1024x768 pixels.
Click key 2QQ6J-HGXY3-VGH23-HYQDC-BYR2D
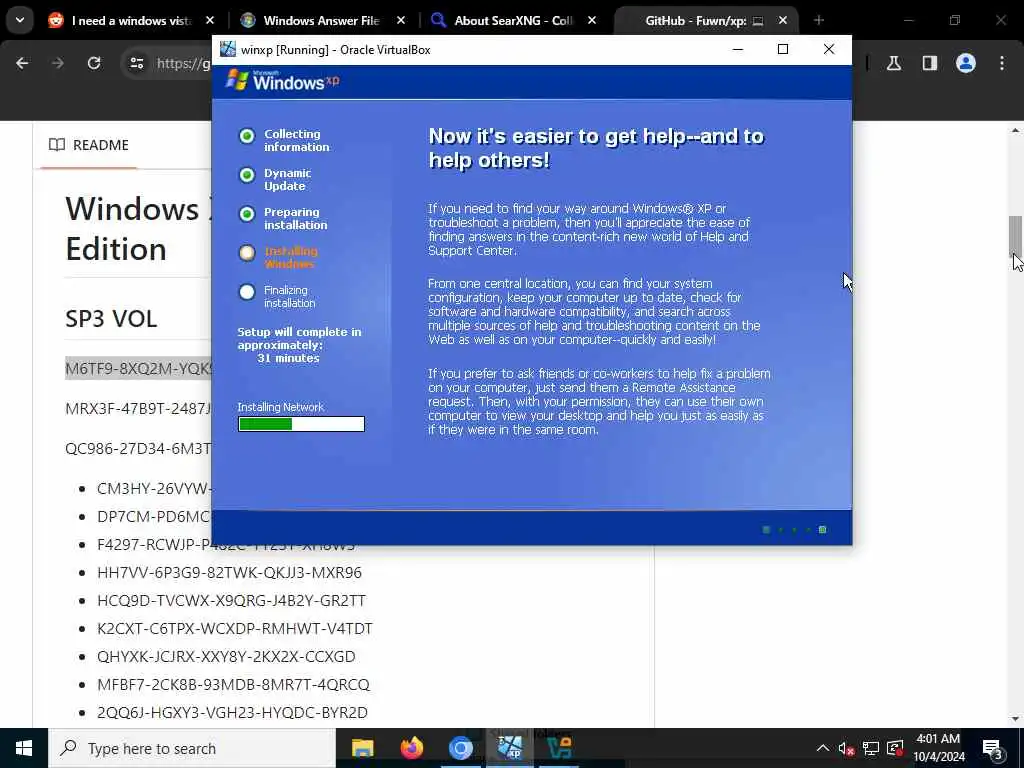point(232,713)
